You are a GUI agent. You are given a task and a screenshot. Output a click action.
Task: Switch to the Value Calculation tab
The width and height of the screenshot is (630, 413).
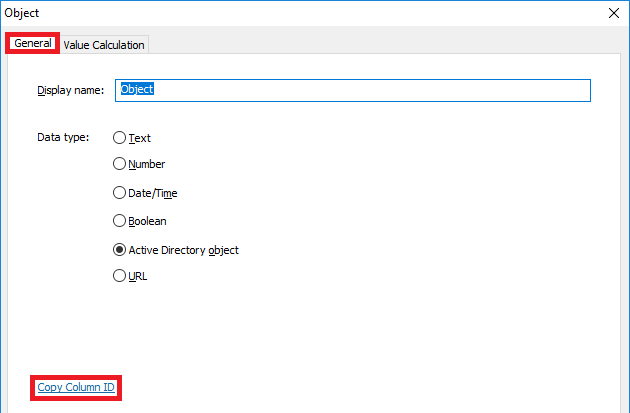104,45
